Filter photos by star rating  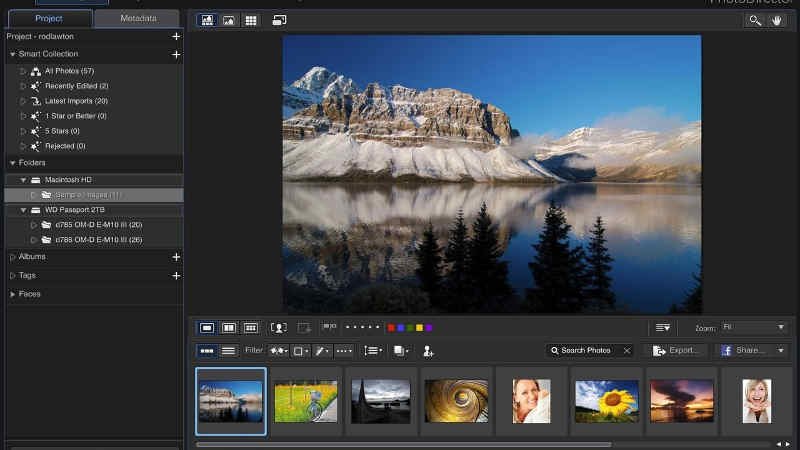(x=279, y=351)
